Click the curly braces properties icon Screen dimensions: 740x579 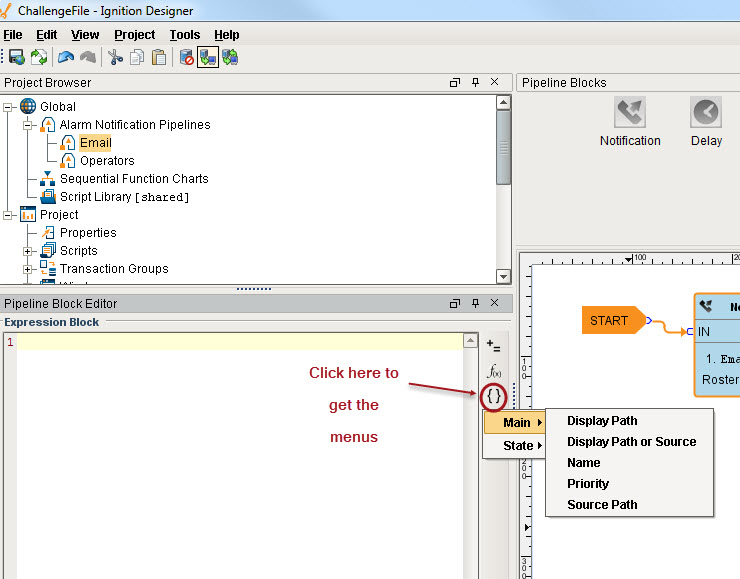coord(494,397)
